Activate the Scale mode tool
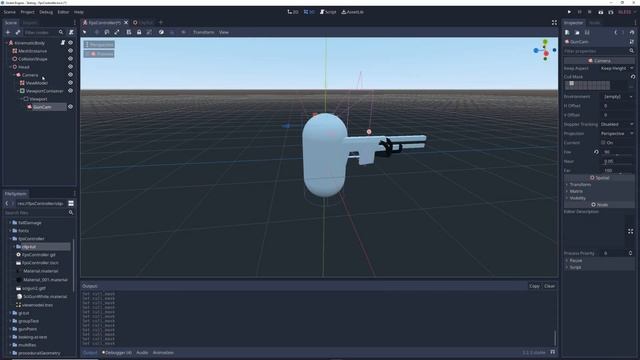640x360 pixels. (117, 32)
